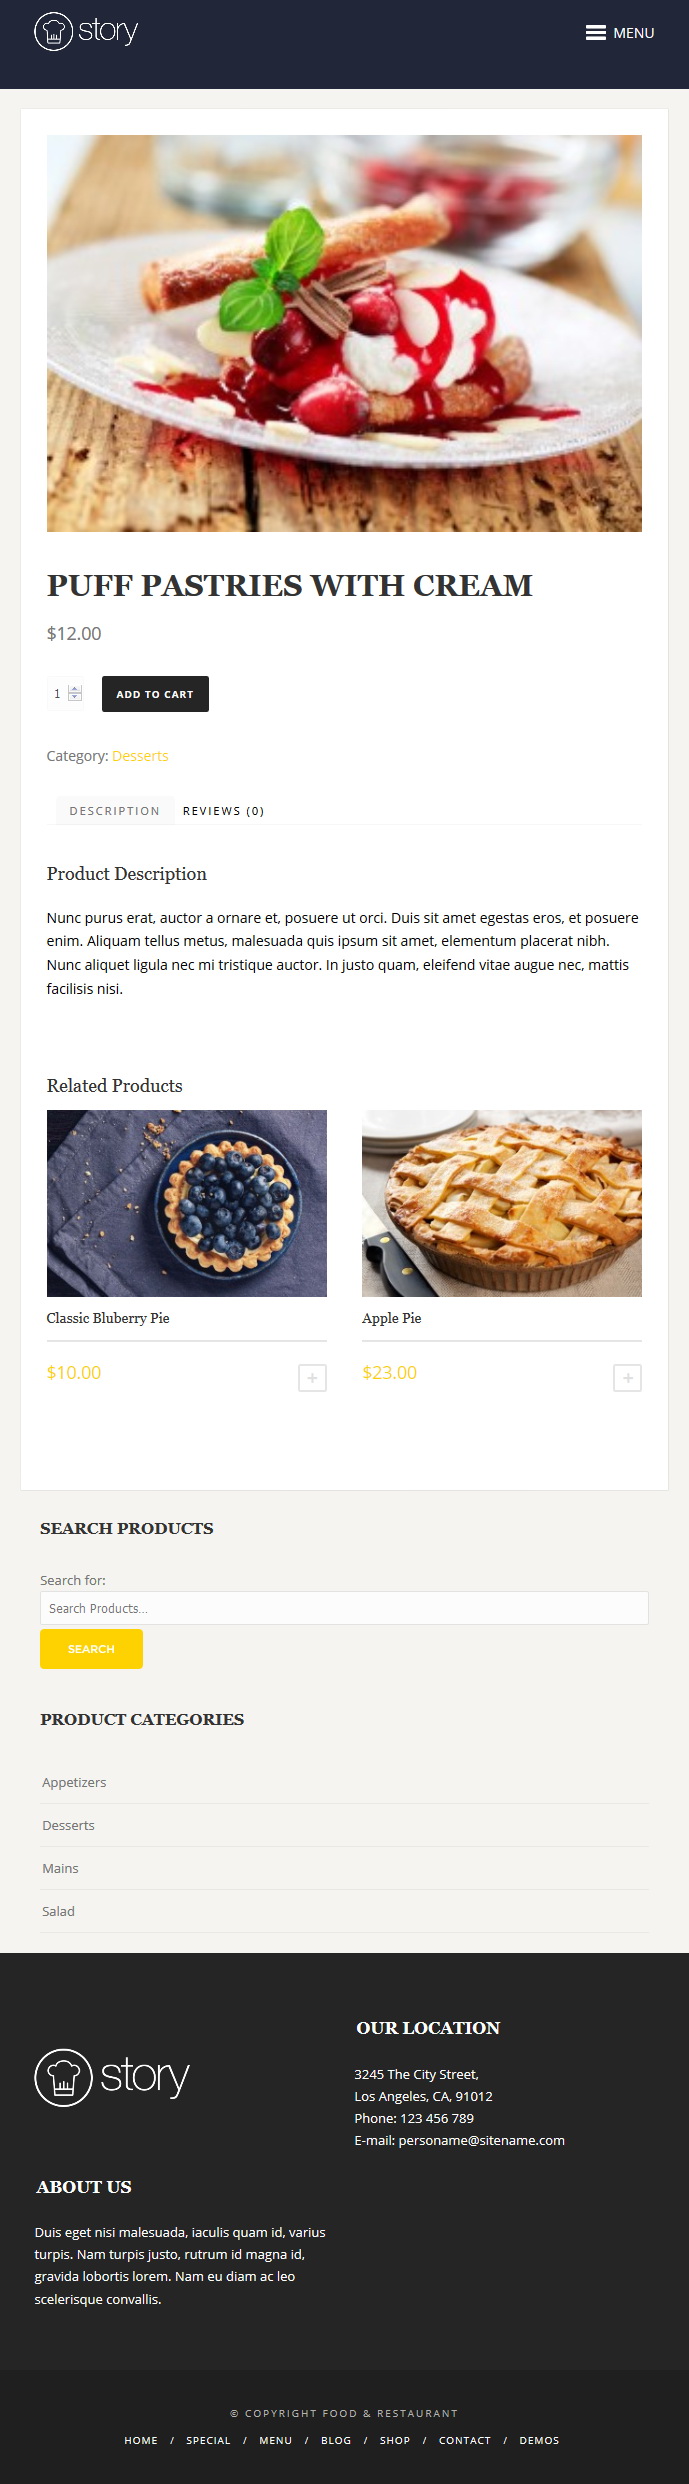Increase product quantity with up arrow

click(75, 689)
